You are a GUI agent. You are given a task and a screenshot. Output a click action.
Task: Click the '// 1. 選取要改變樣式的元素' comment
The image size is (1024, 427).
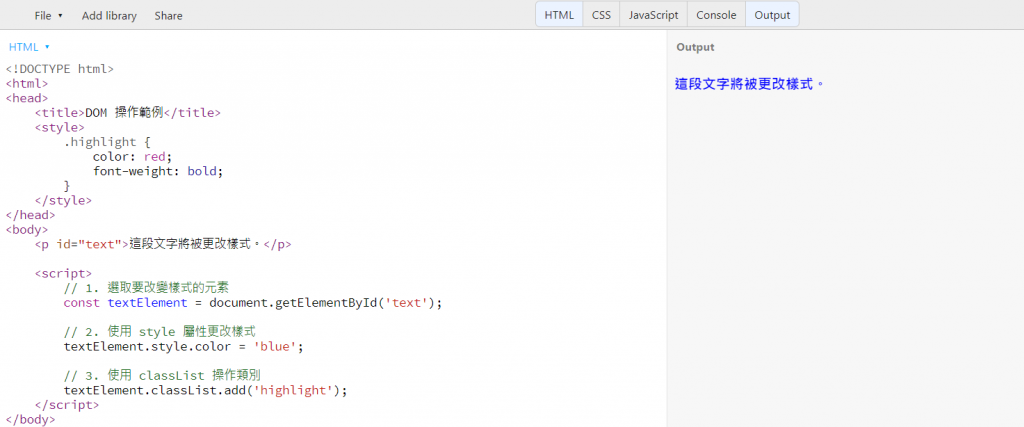point(146,288)
